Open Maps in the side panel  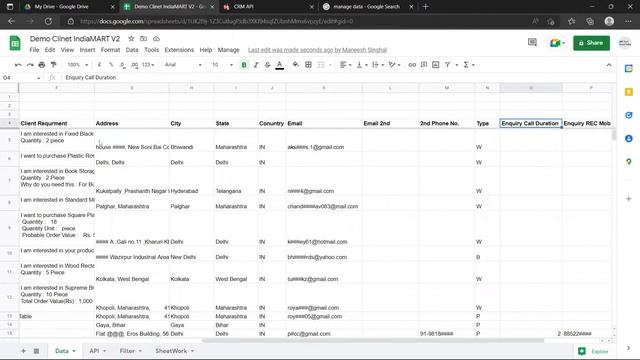(629, 162)
